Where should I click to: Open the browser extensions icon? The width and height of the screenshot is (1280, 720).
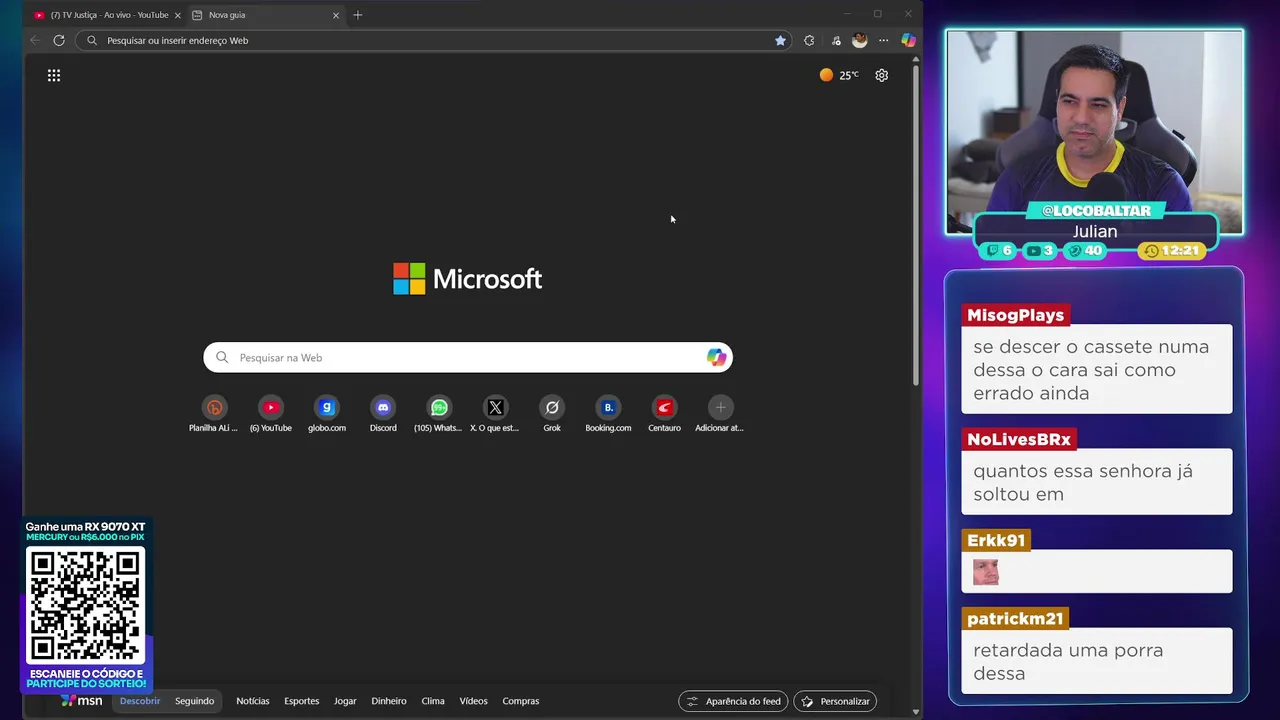(809, 40)
